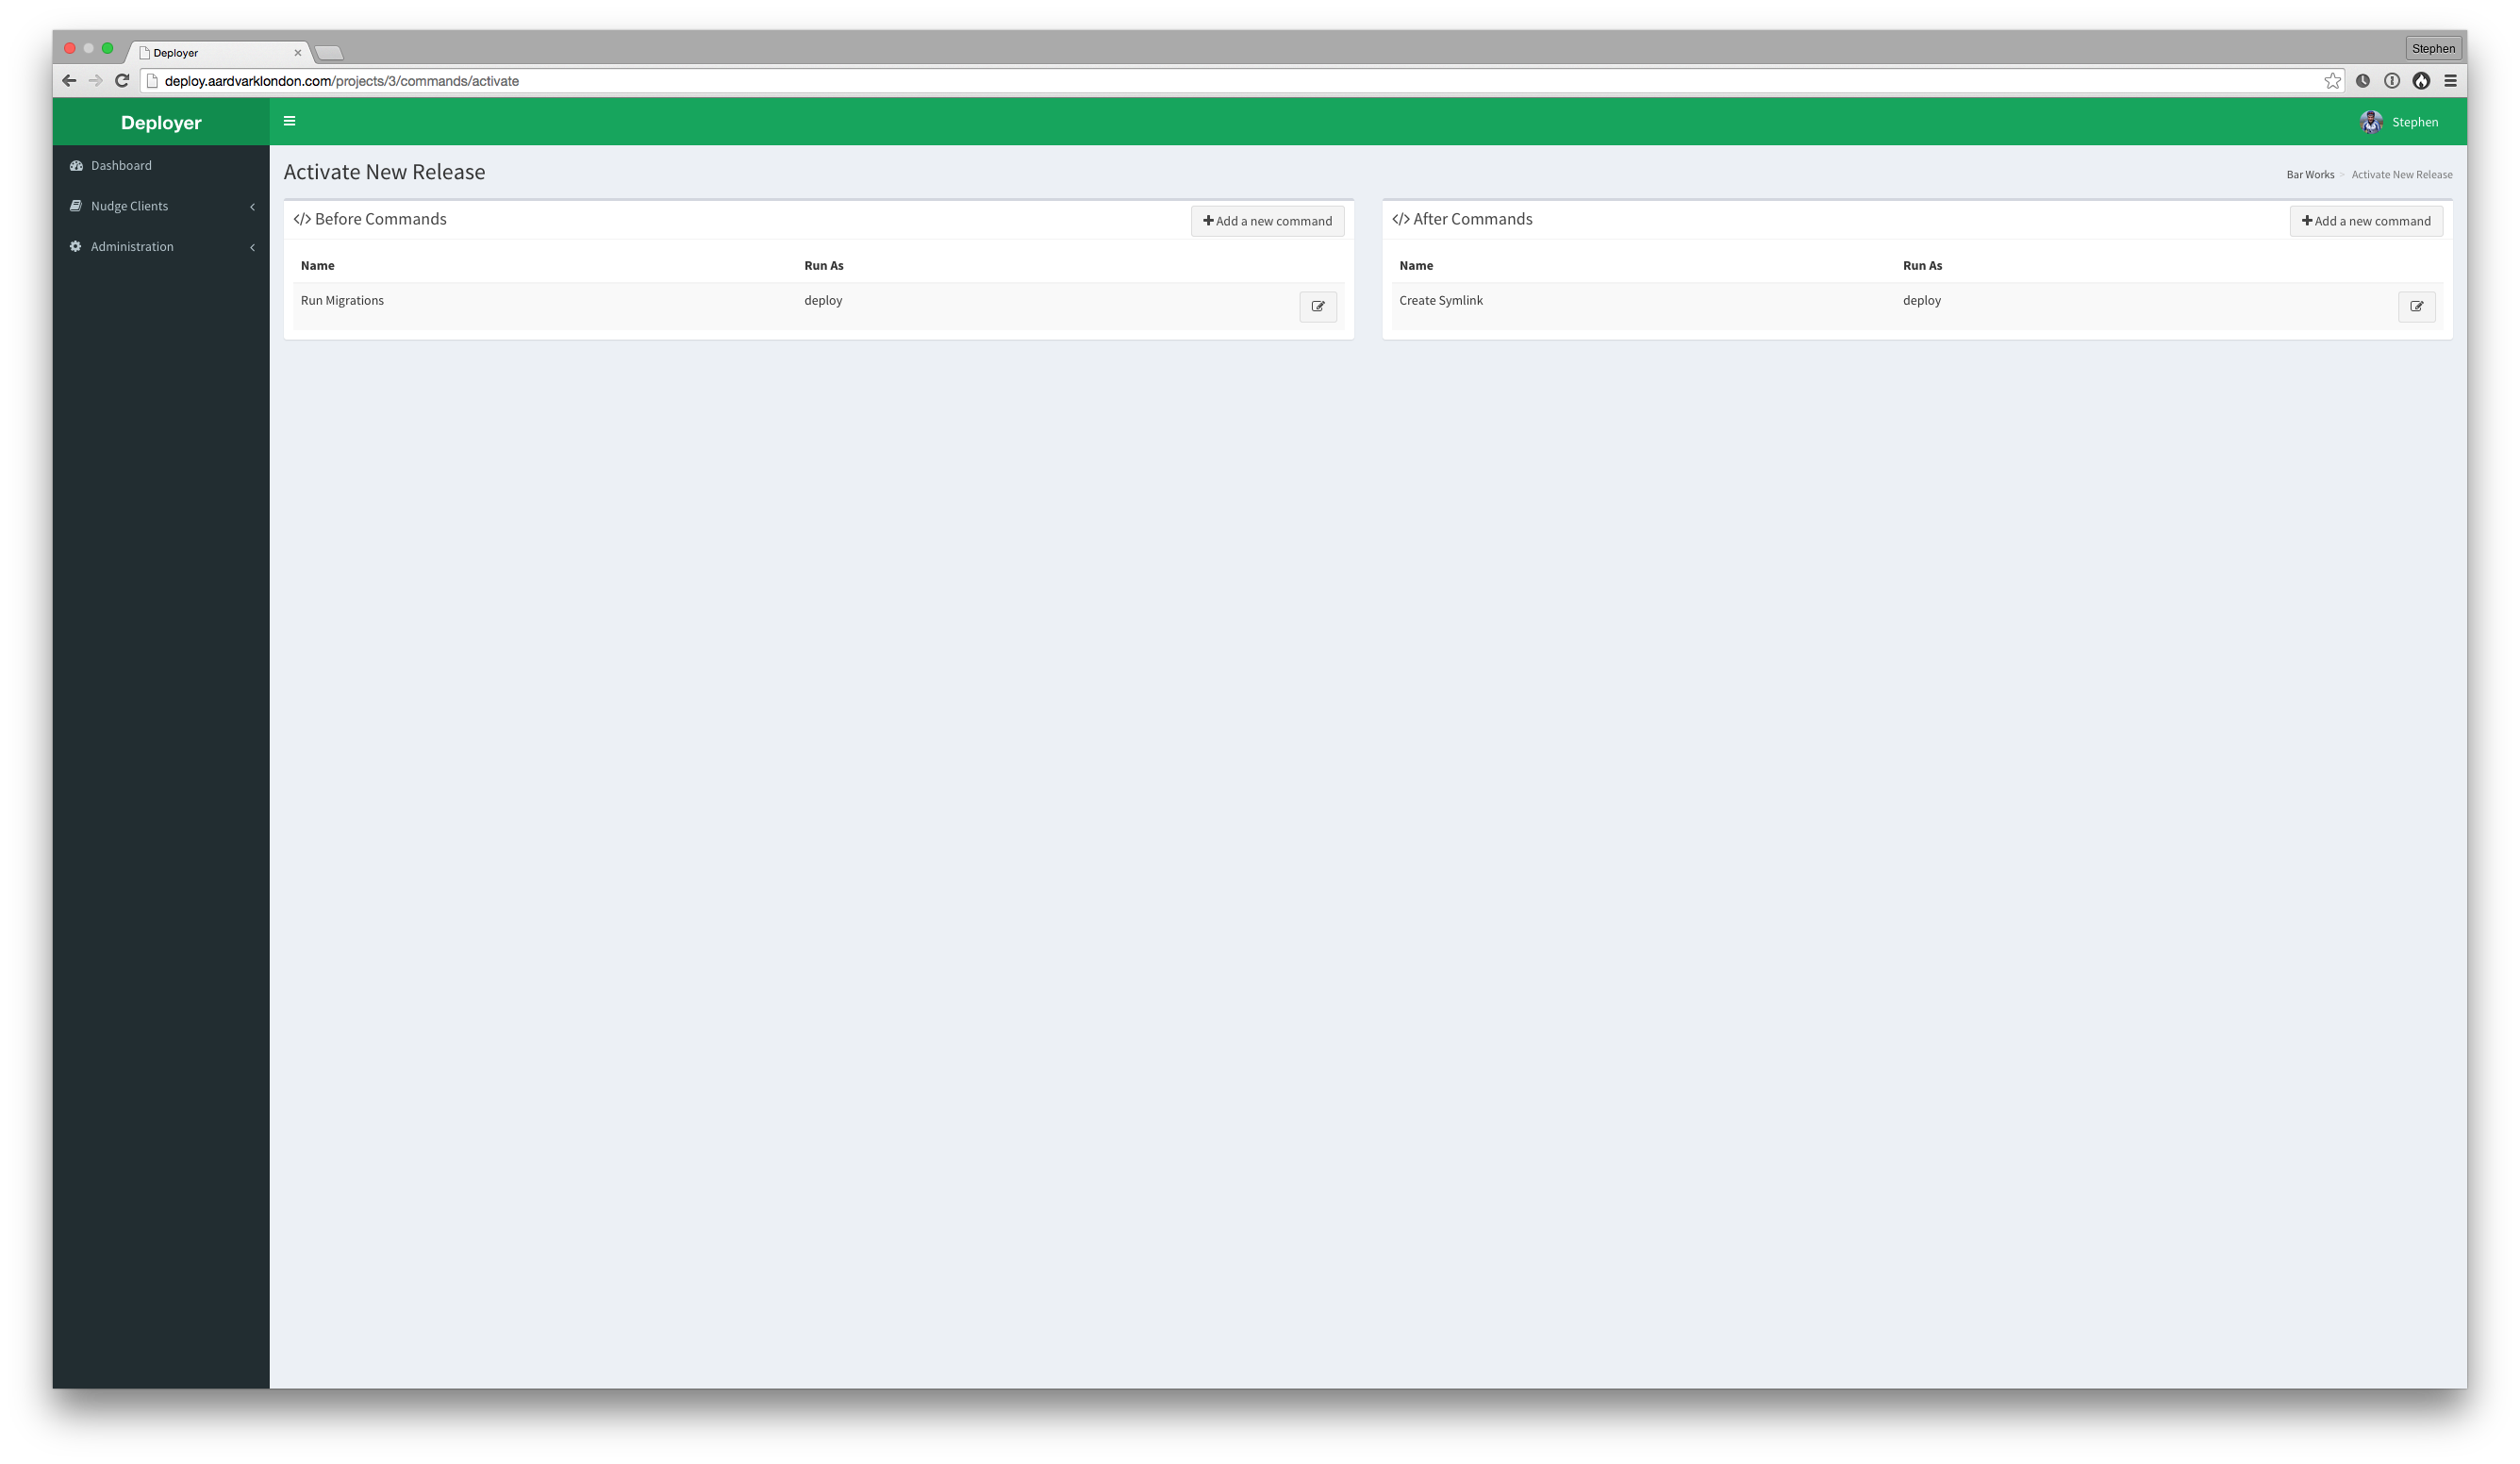Click the edit icon for Run Migrations
The height and width of the screenshot is (1464, 2520).
tap(1318, 307)
